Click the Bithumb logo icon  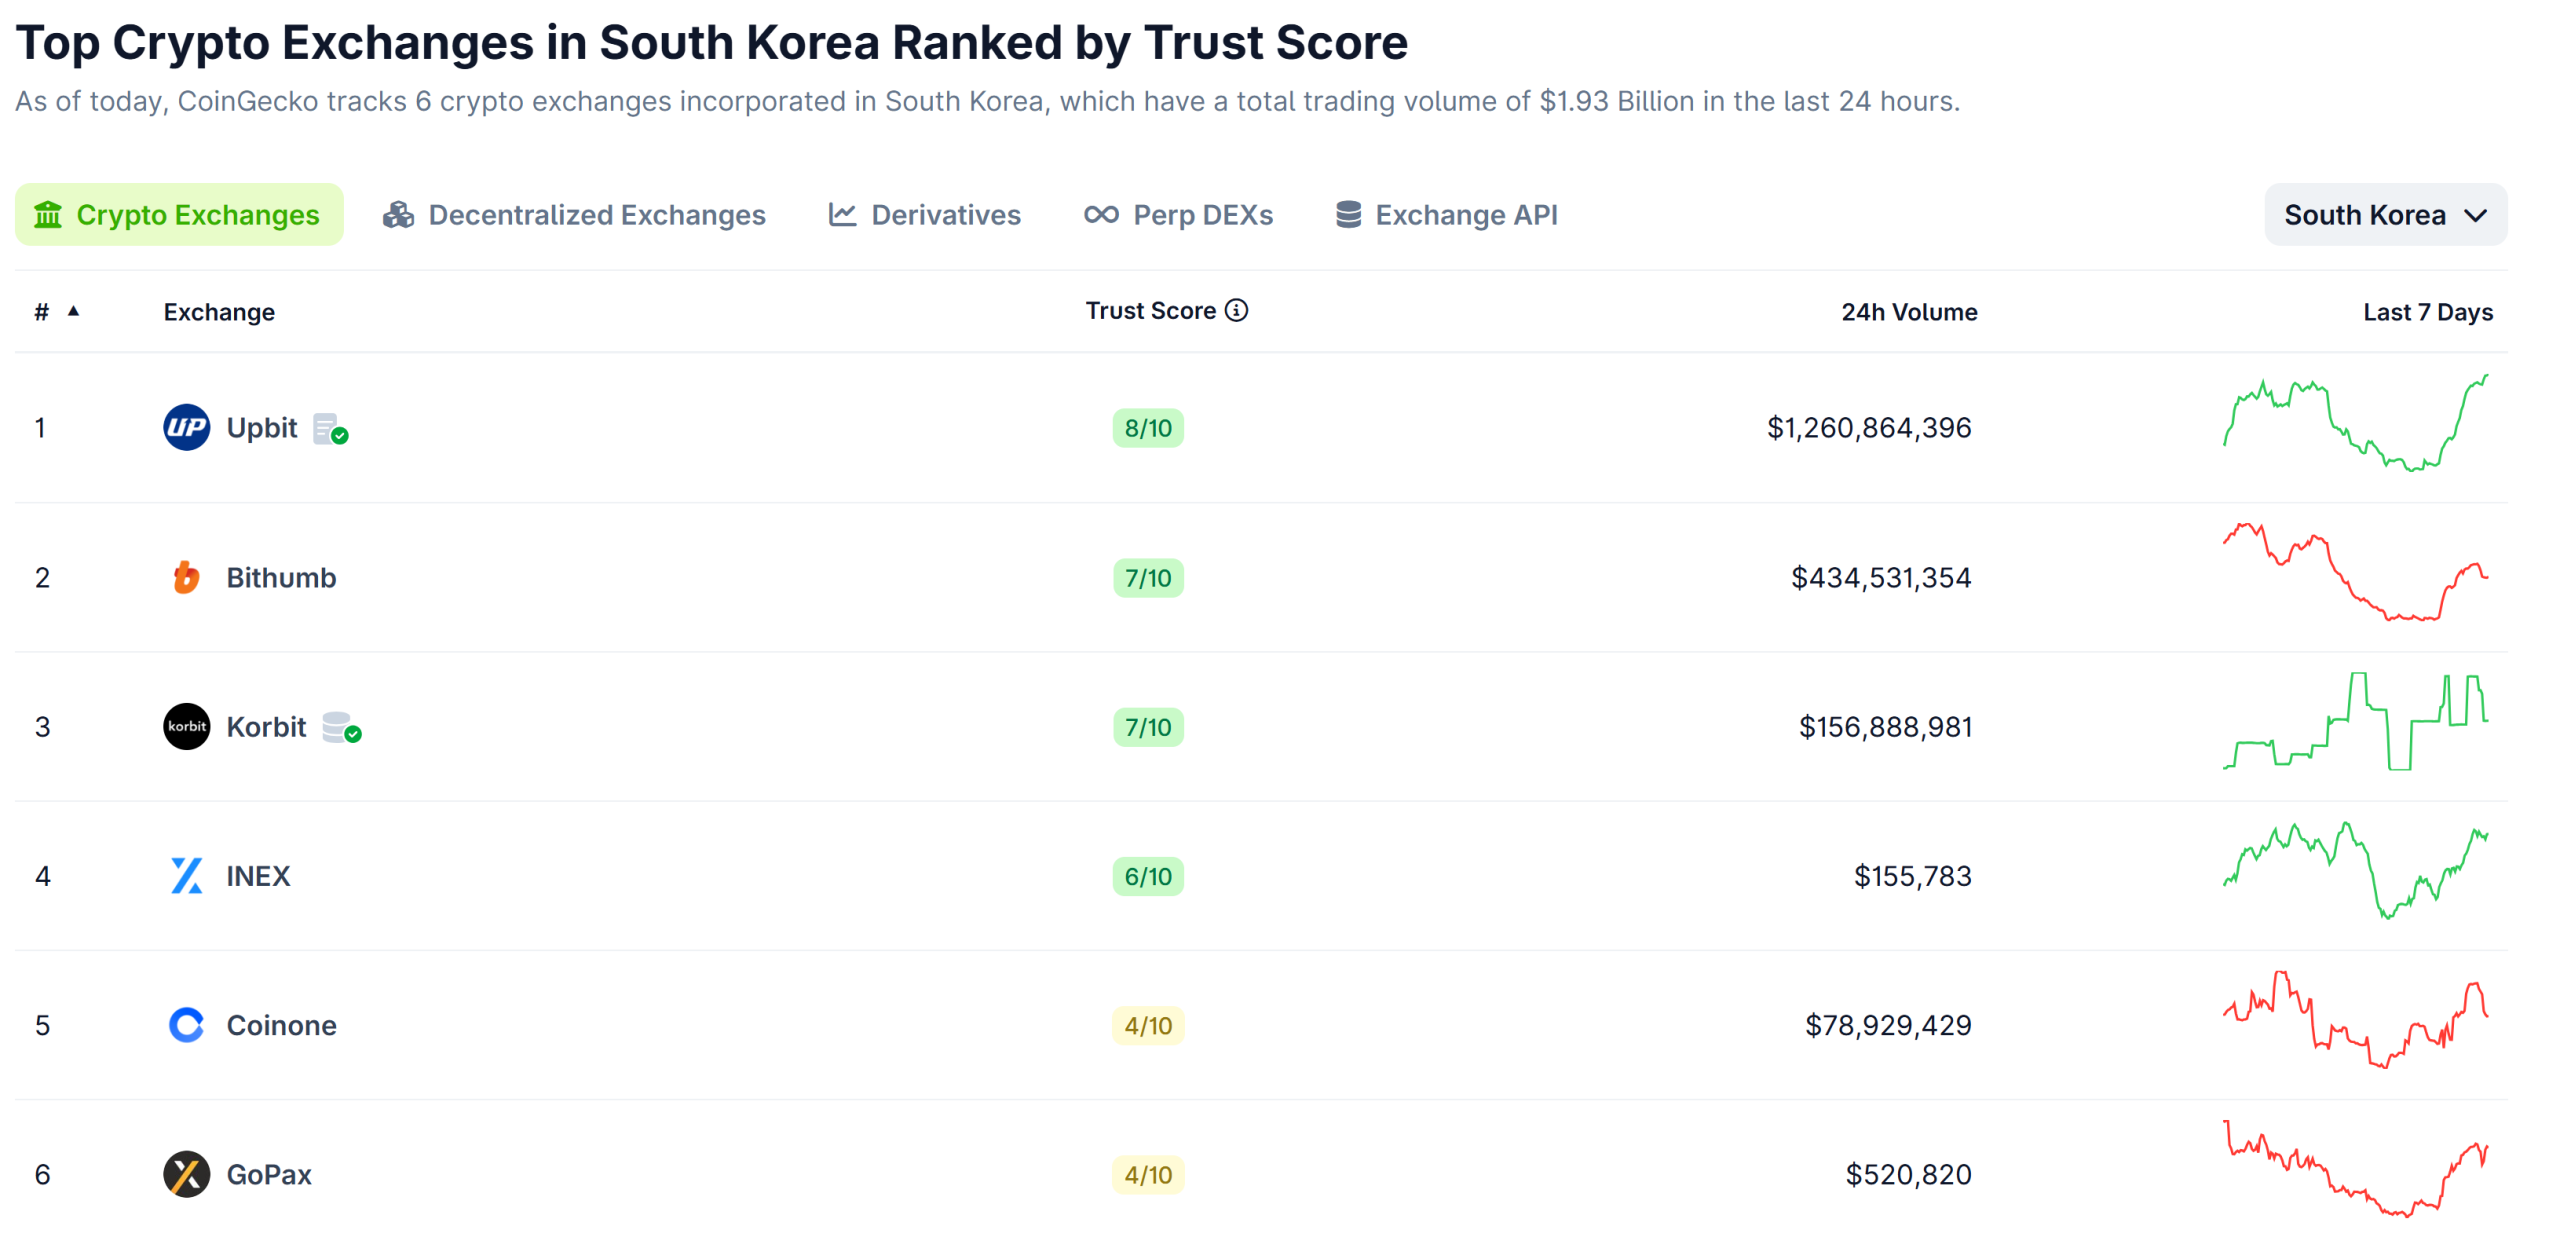186,577
